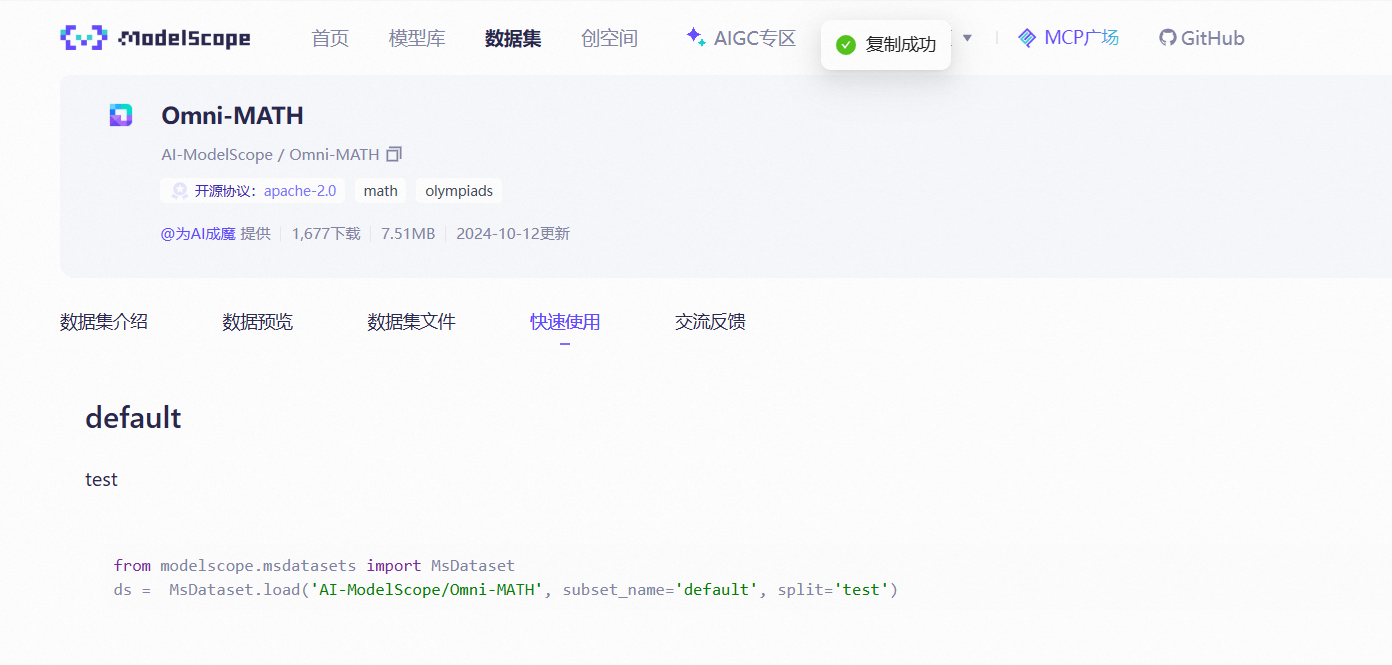Click the 2024-10-12更新 date text

coord(513,234)
